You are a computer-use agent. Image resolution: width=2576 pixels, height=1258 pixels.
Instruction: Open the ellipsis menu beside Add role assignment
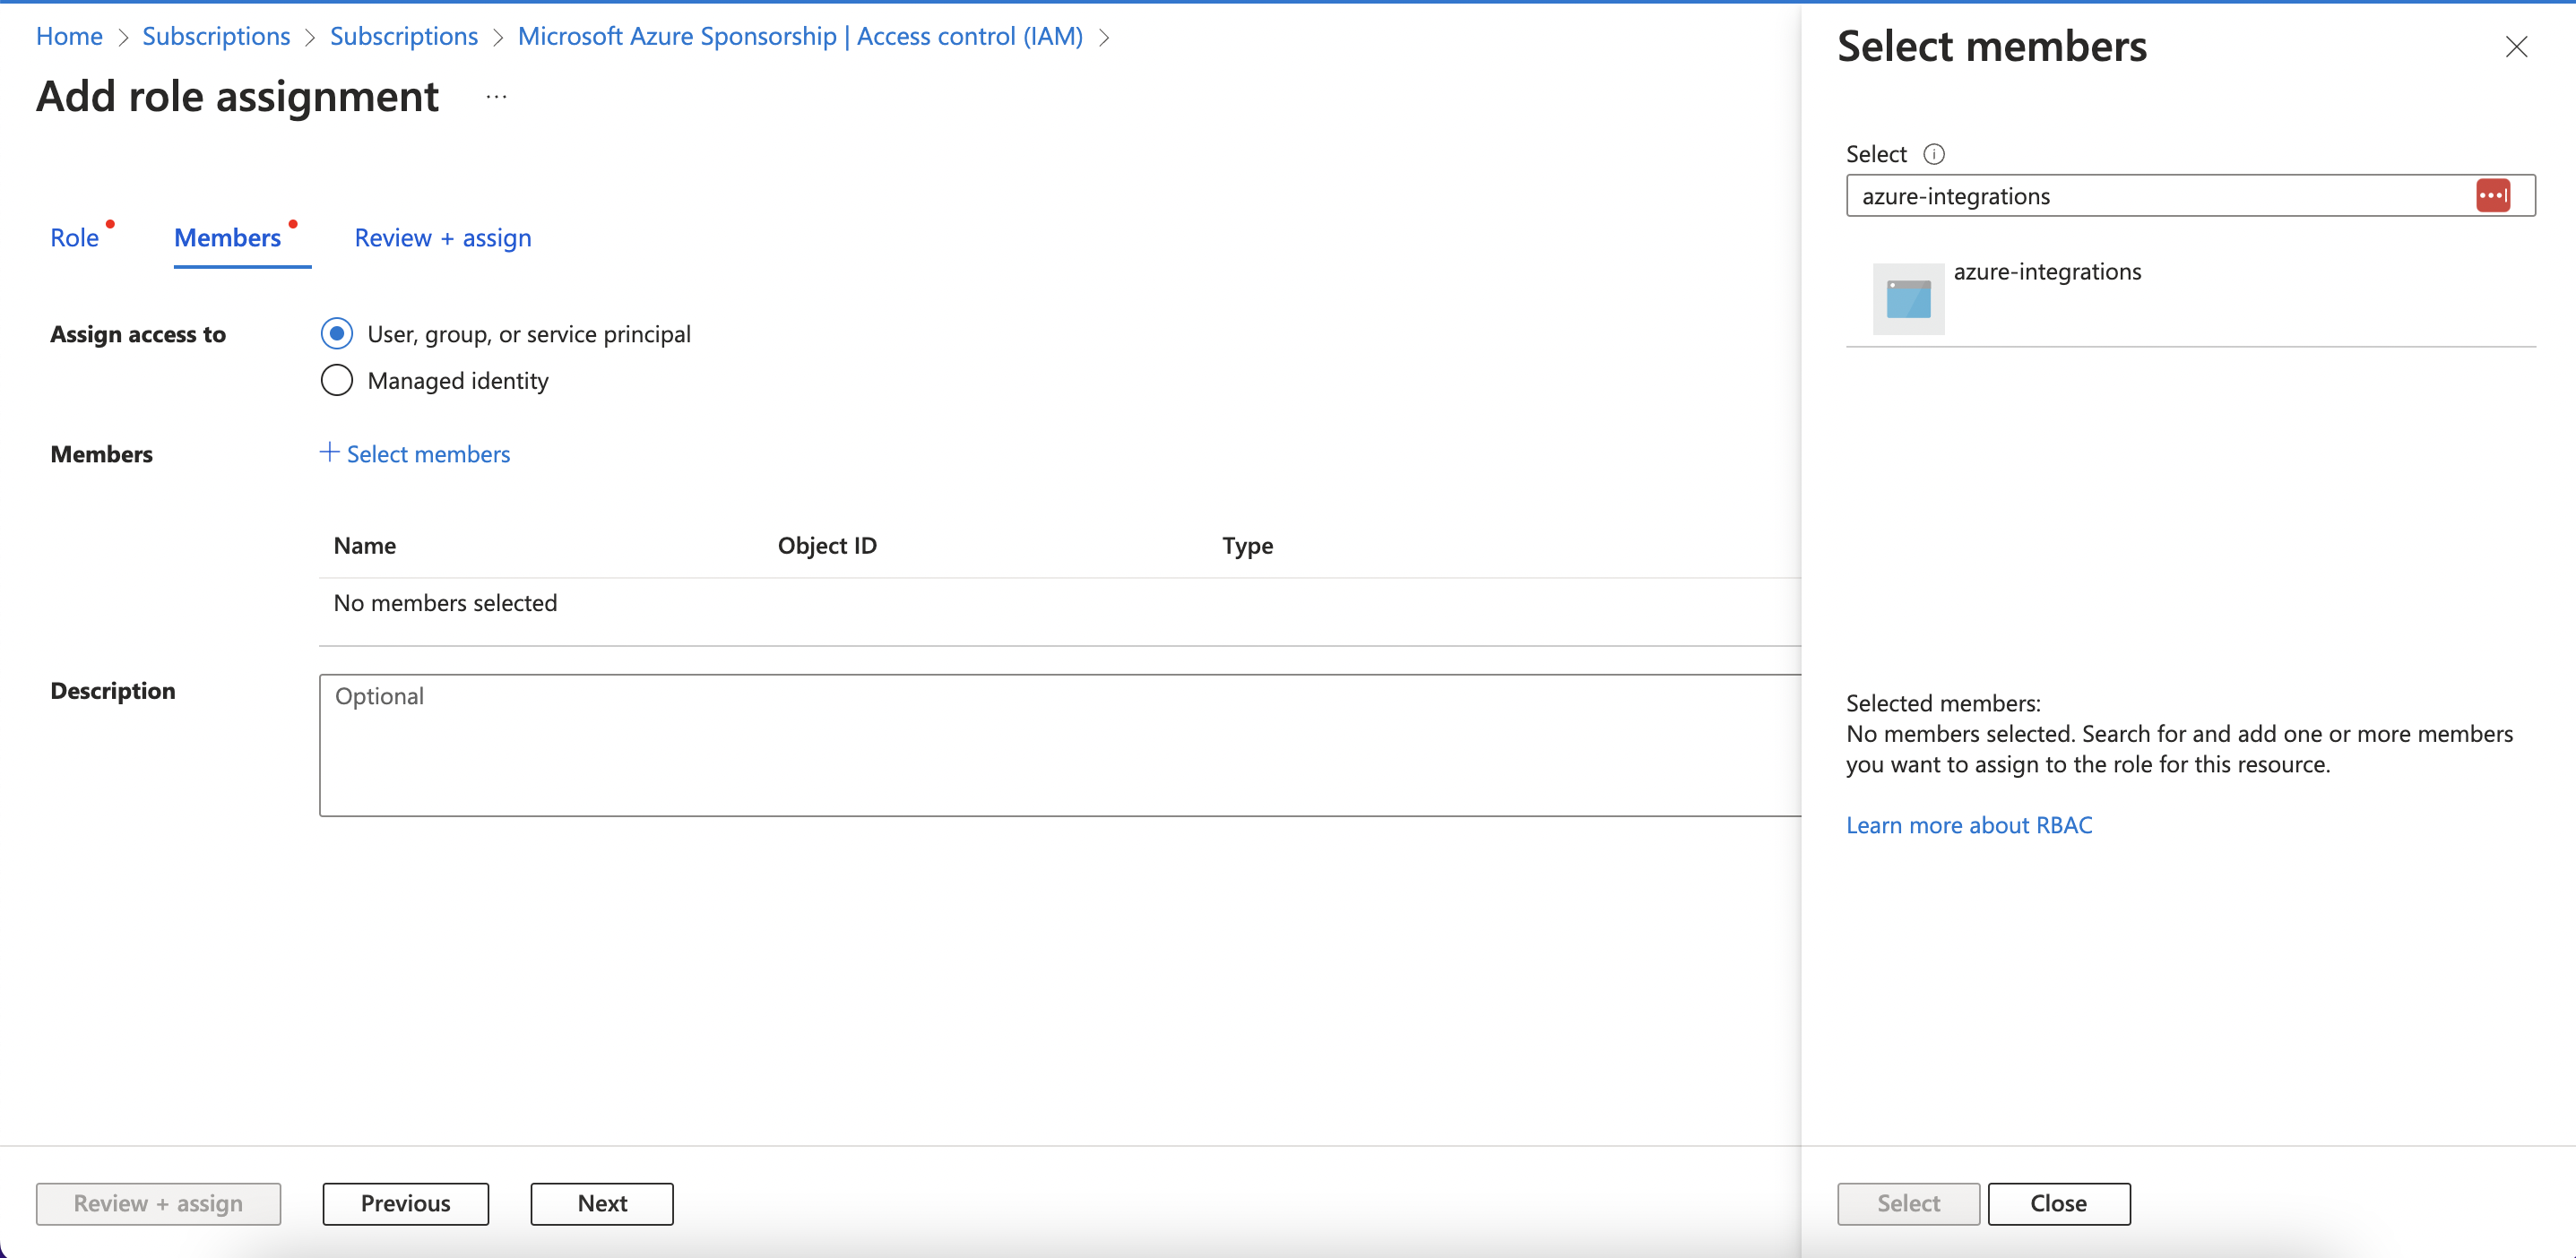point(496,96)
